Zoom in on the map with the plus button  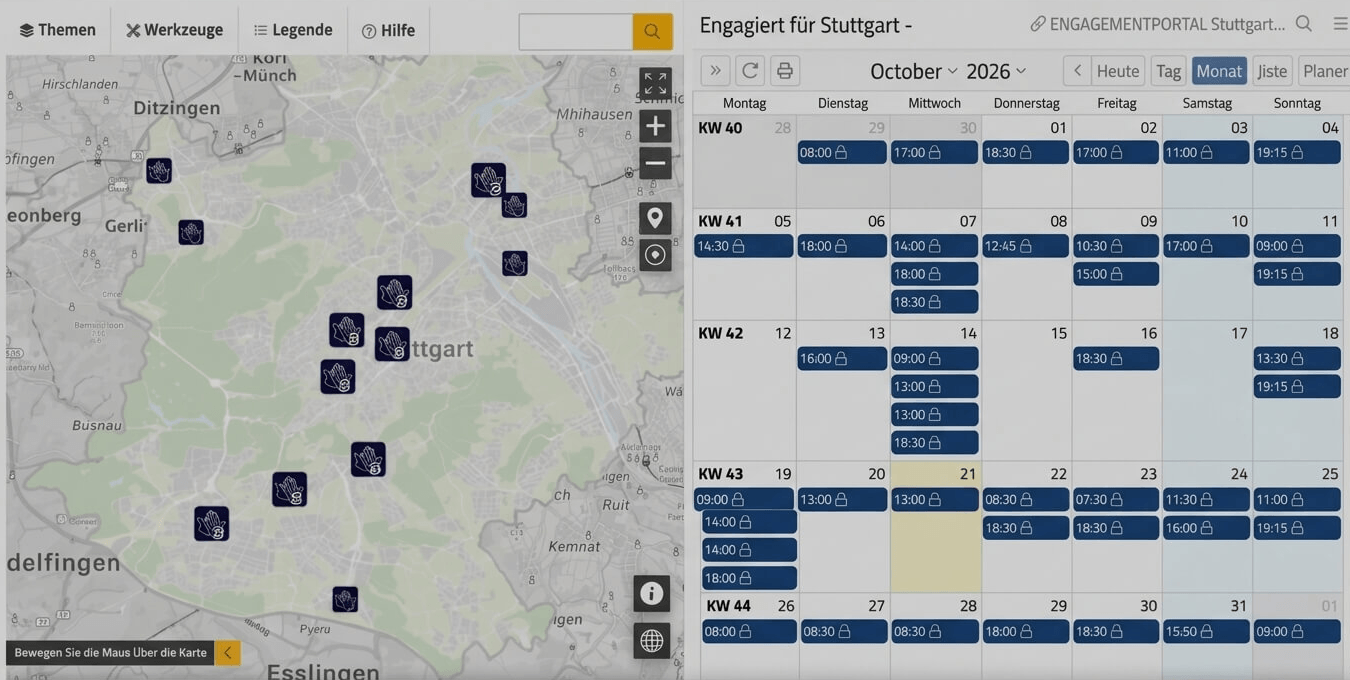point(655,126)
